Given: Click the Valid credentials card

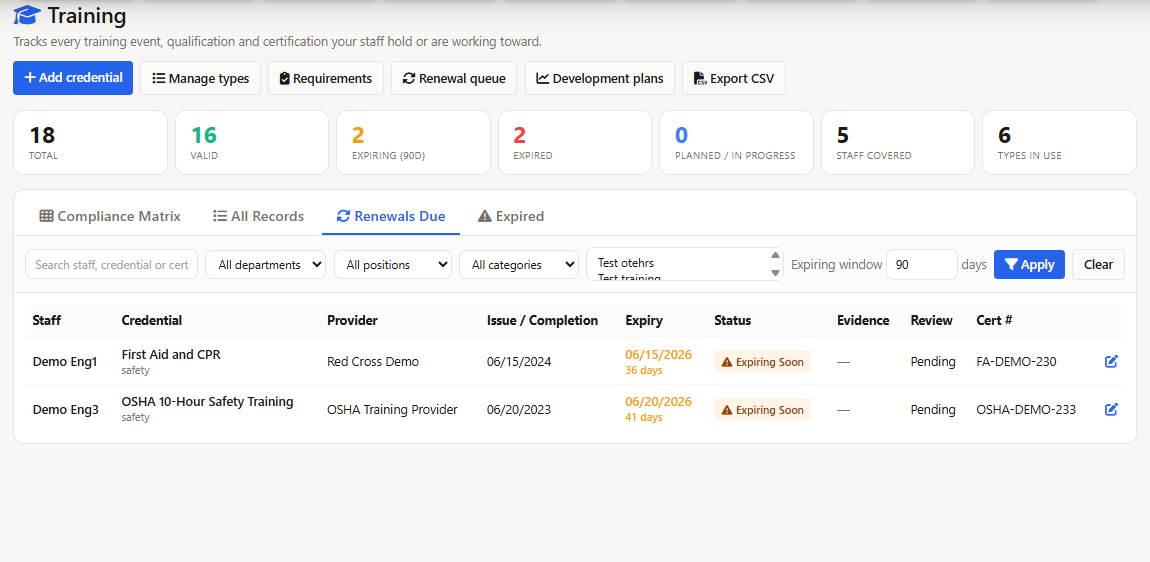Looking at the screenshot, I should coord(252,142).
